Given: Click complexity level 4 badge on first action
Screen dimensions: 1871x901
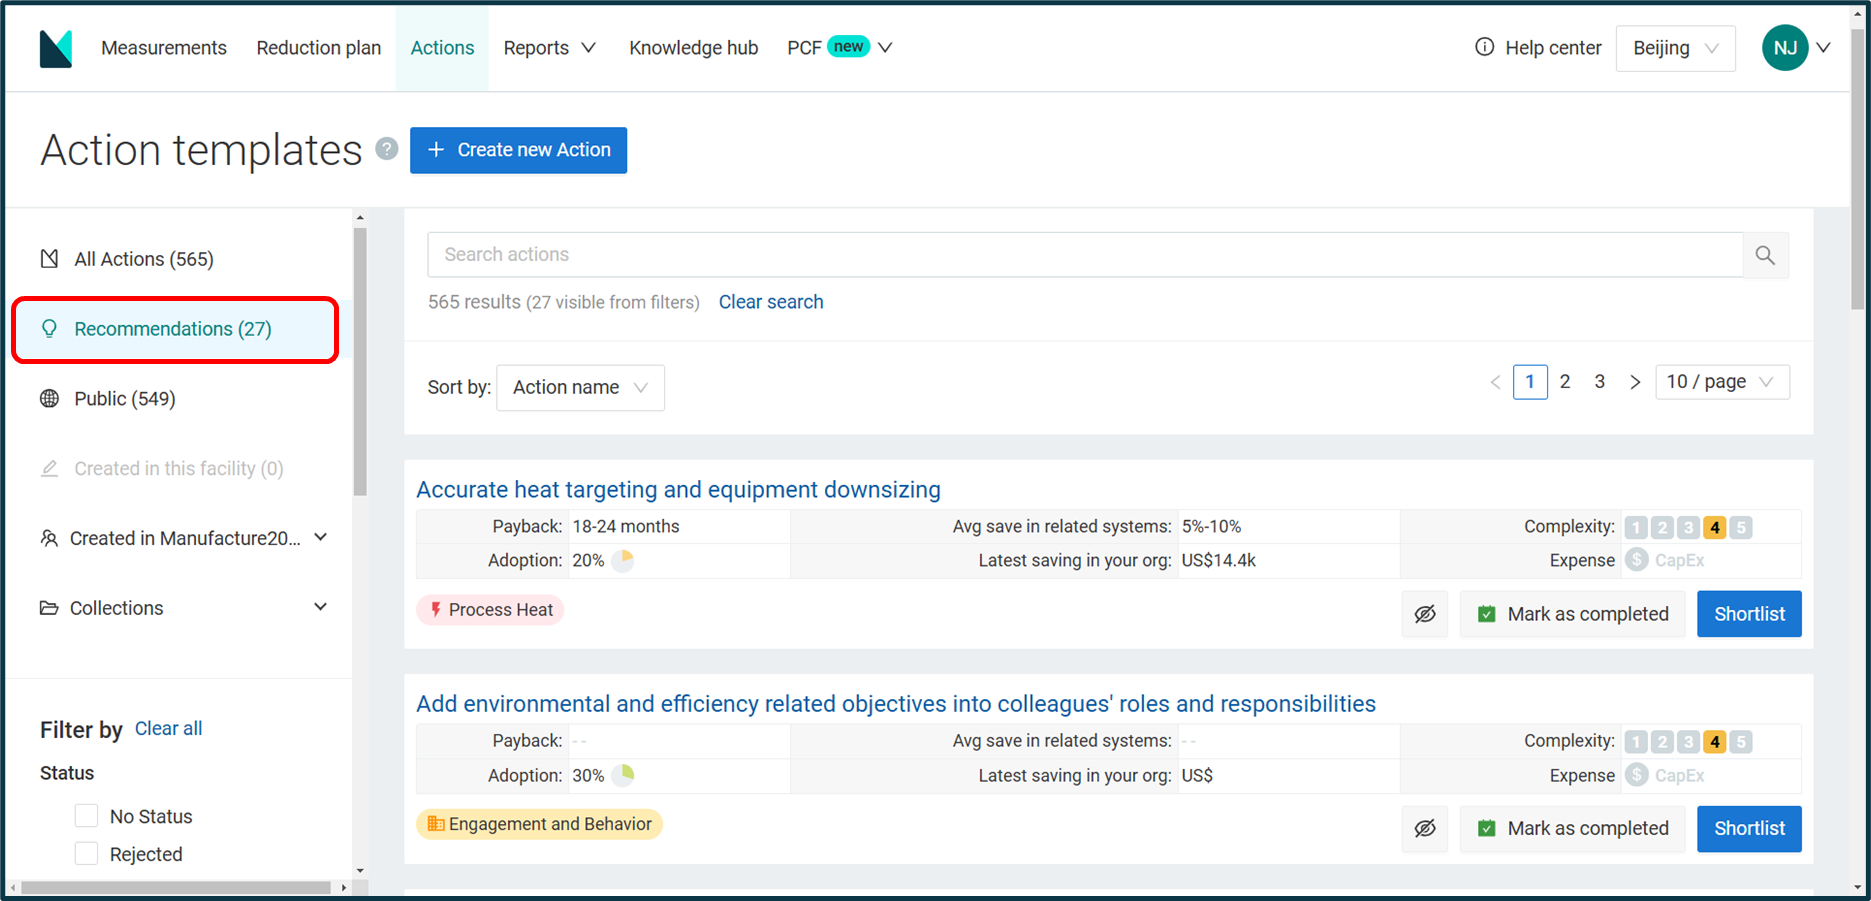Looking at the screenshot, I should pos(1714,527).
